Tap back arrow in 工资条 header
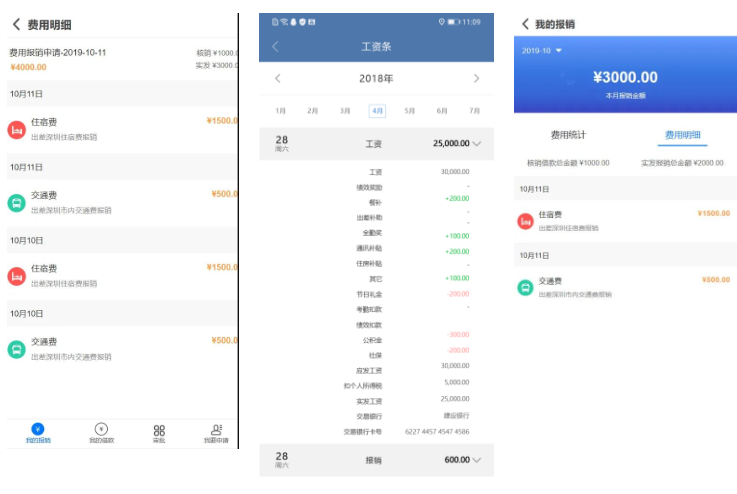This screenshot has width=737, height=494. 275,46
